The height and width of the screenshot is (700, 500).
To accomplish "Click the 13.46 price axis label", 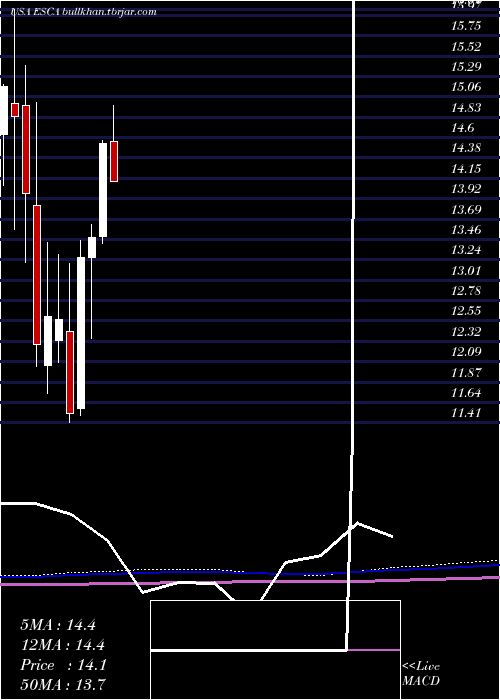I will [466, 230].
